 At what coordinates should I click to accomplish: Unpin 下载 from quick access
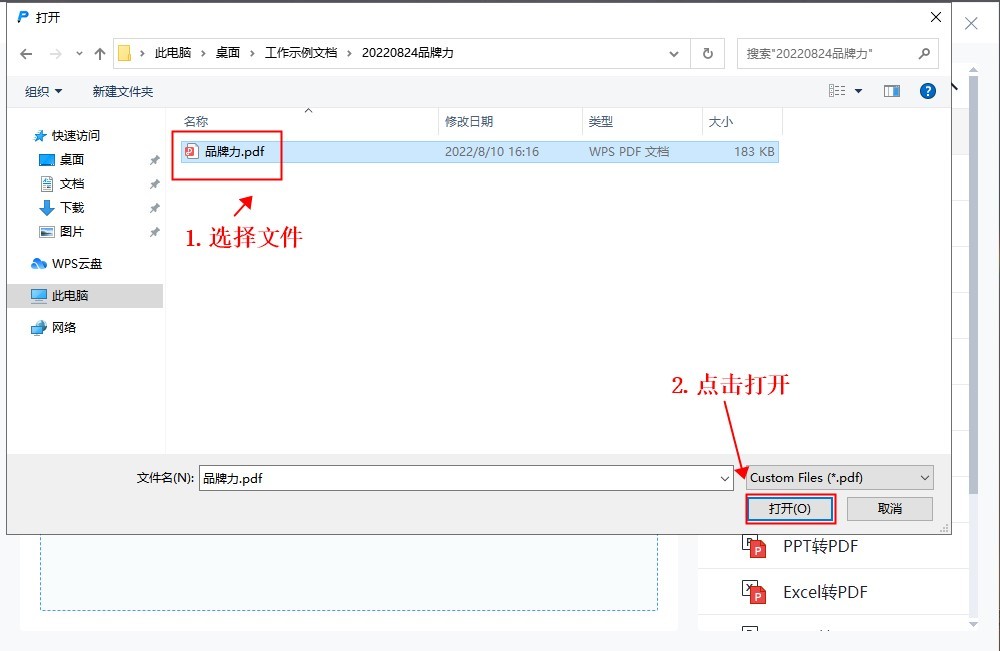(155, 207)
